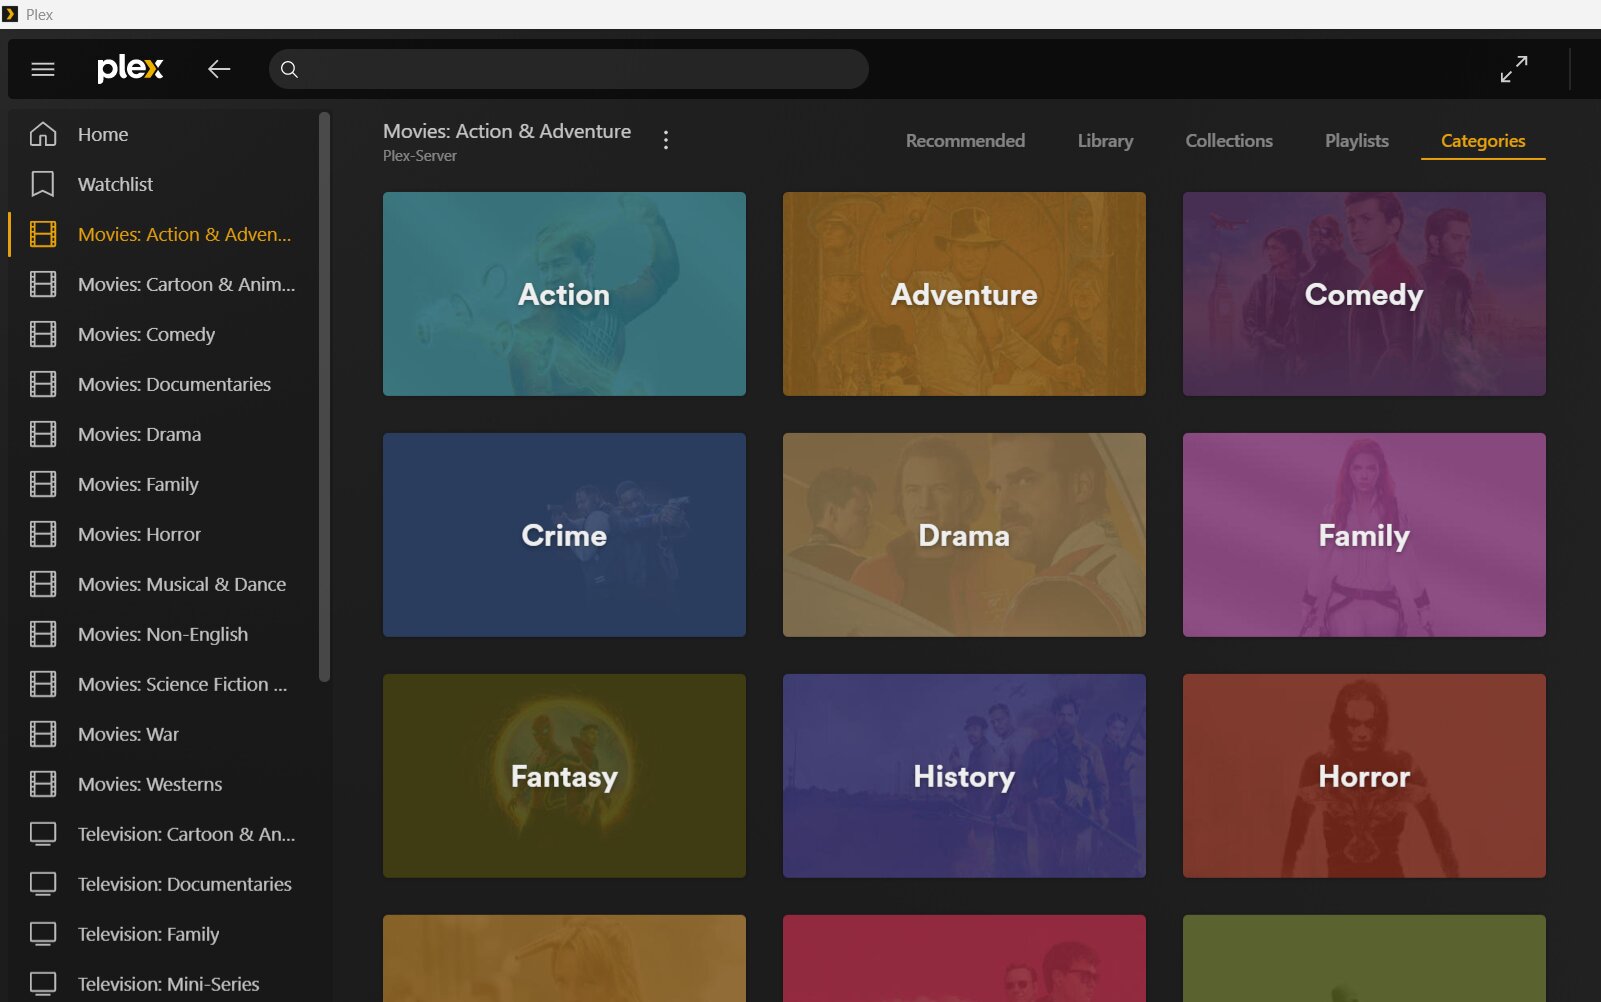Switch to the Library tab
The image size is (1601, 1002).
click(x=1105, y=141)
